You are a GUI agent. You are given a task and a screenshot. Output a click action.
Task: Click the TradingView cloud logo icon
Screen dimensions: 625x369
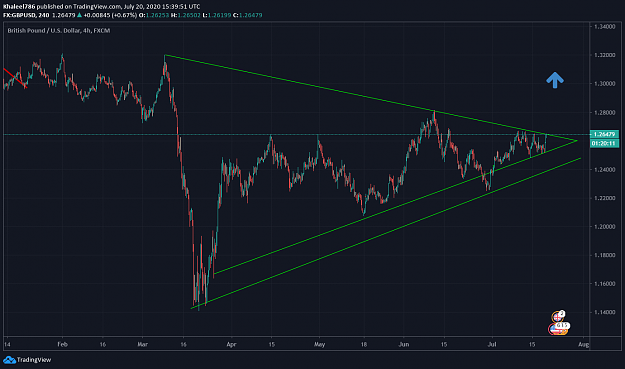(x=9, y=360)
